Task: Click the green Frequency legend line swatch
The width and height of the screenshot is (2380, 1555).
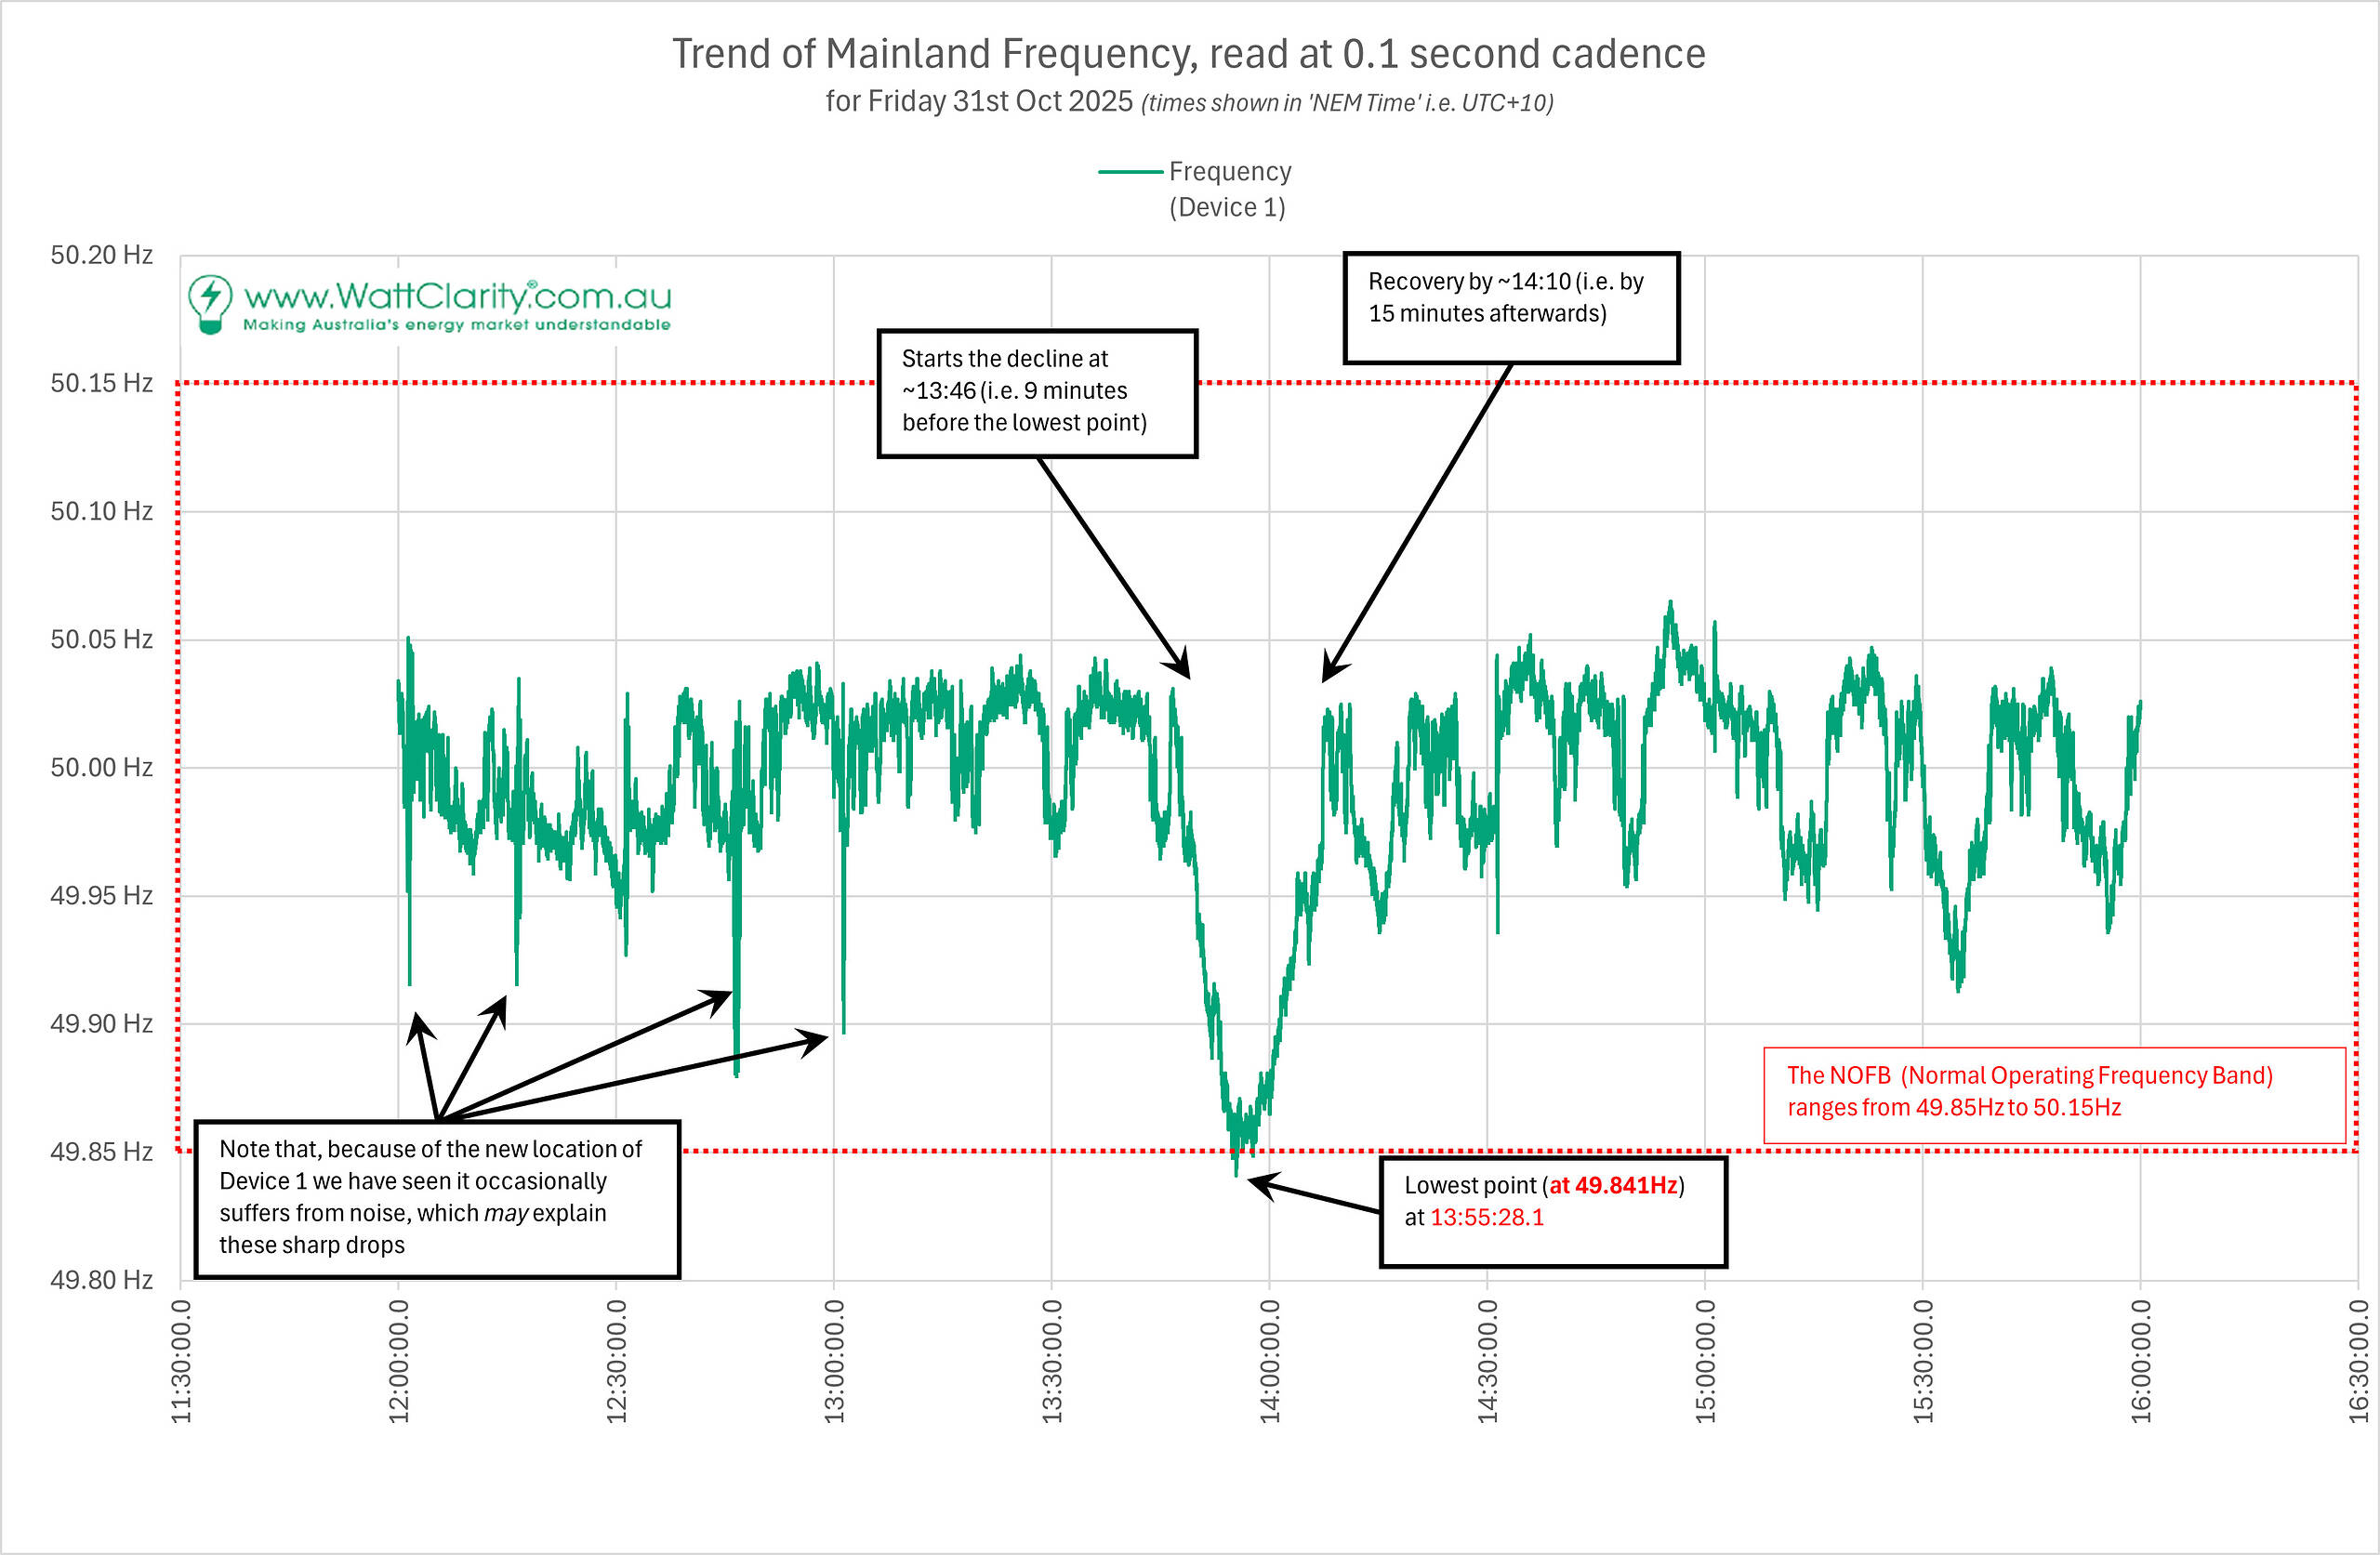Action: 1130,172
